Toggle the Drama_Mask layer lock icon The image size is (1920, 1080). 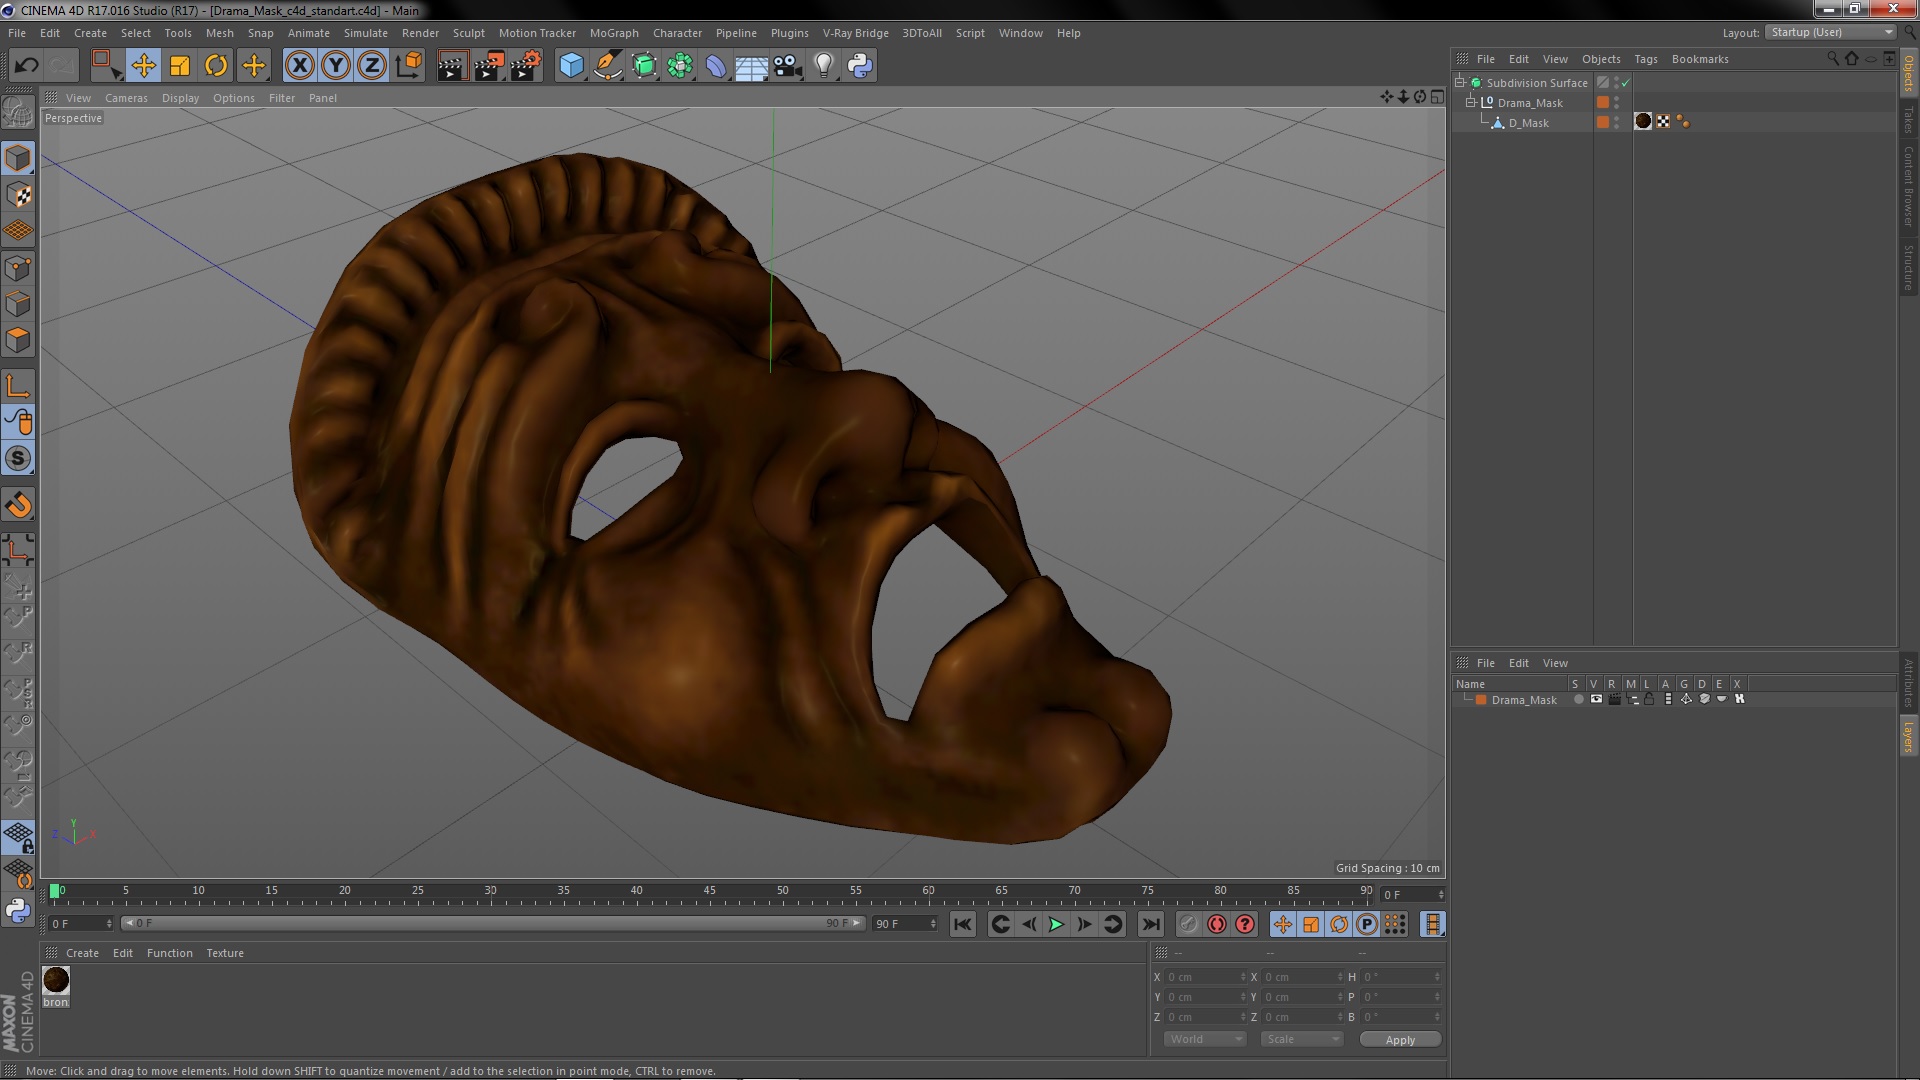tap(1650, 700)
